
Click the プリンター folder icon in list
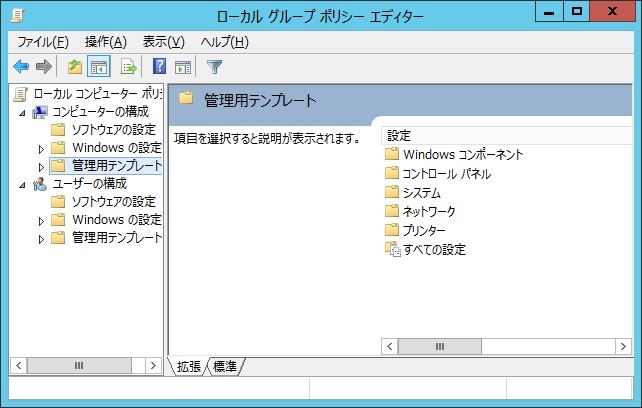tap(392, 229)
